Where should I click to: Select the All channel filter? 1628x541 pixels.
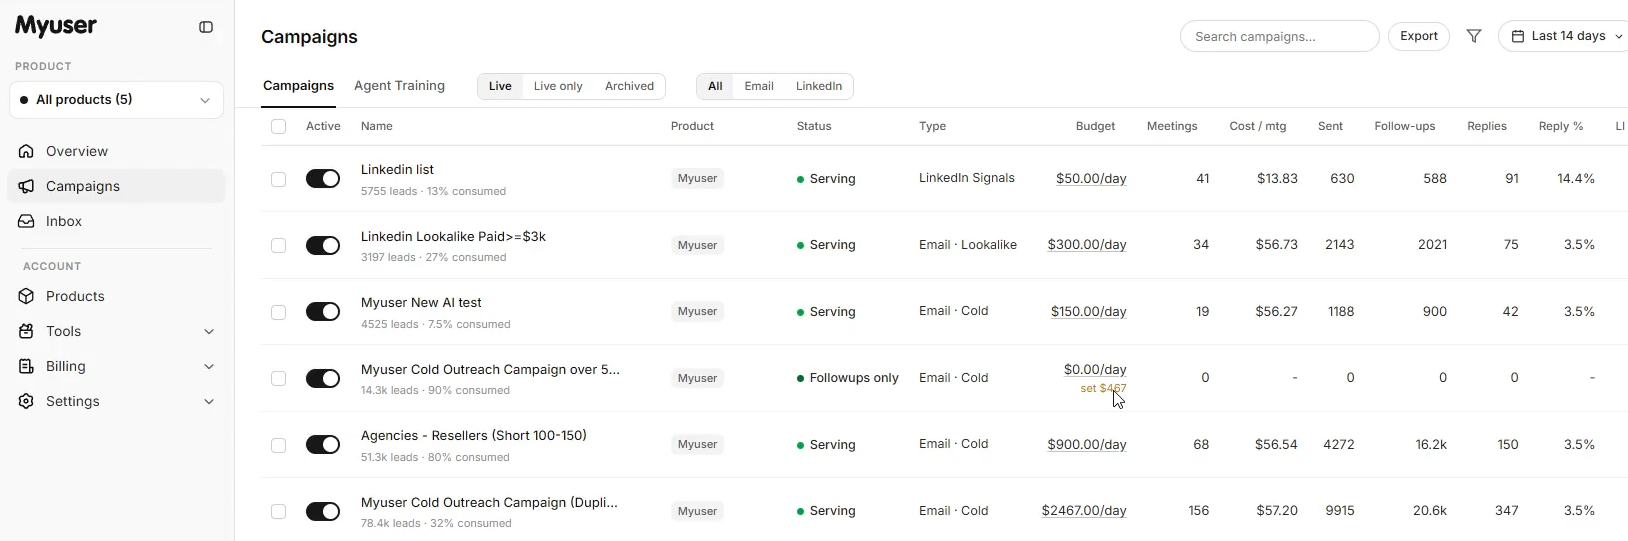pyautogui.click(x=715, y=86)
